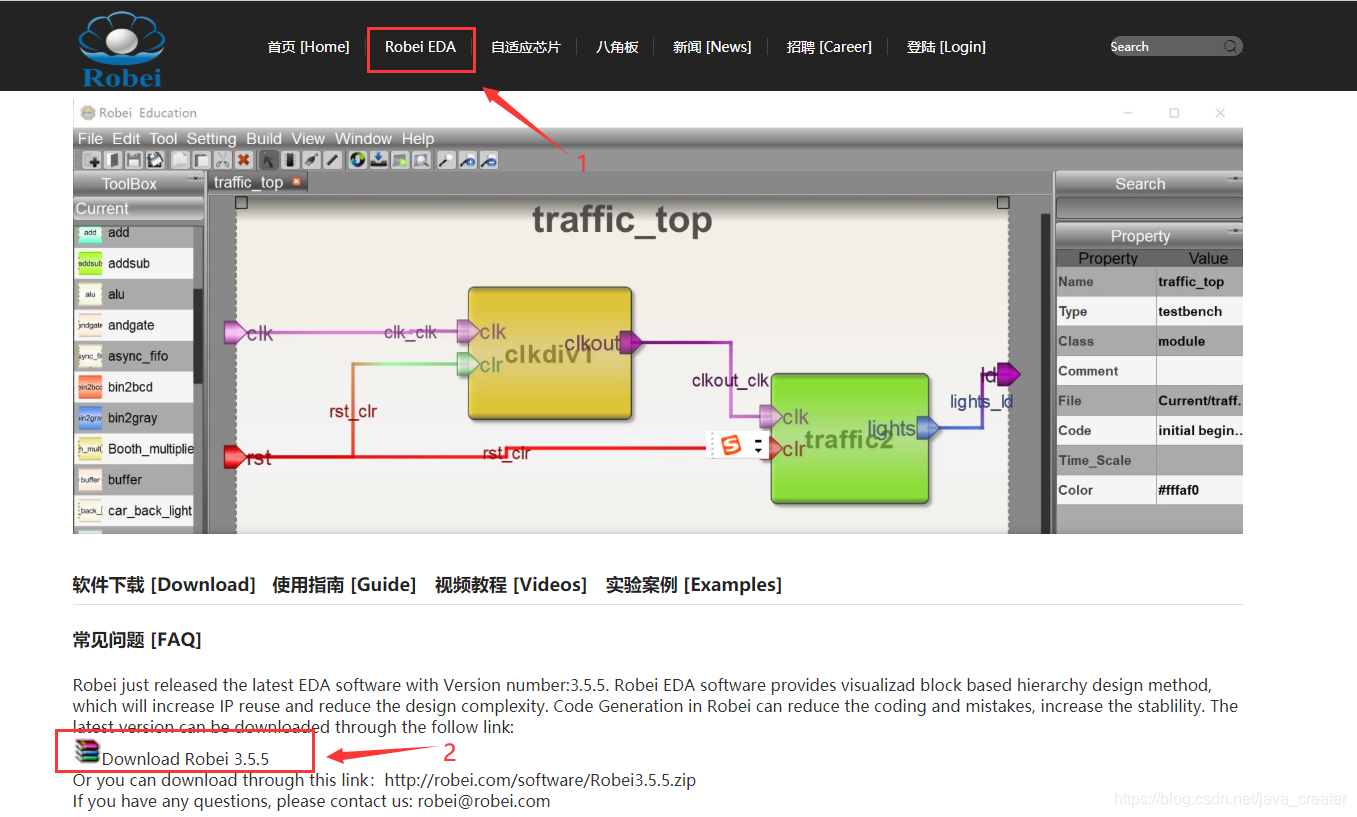Select the buffer module in ToolBox
This screenshot has height=817, width=1357.
(x=134, y=480)
